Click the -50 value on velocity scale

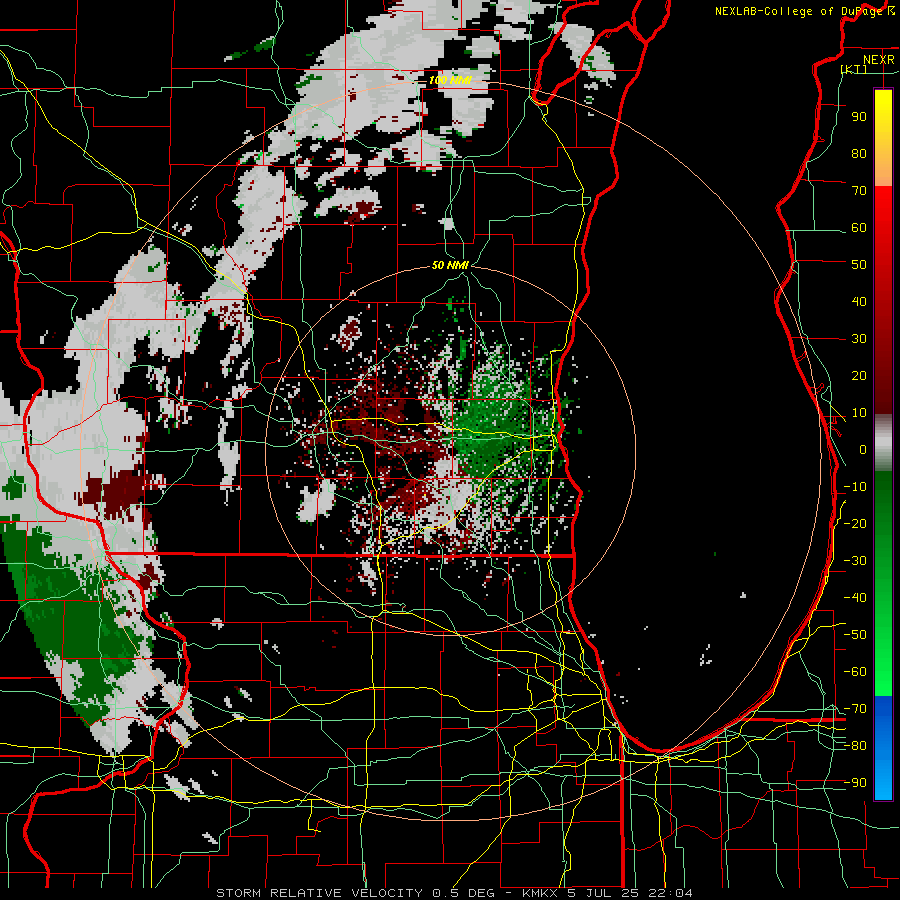855,635
